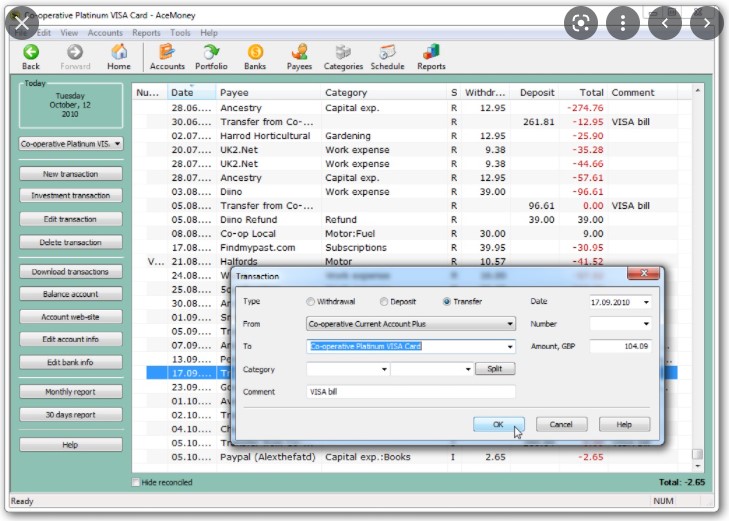This screenshot has height=521, width=729.
Task: Click the Edit transaction button
Action: (71, 219)
